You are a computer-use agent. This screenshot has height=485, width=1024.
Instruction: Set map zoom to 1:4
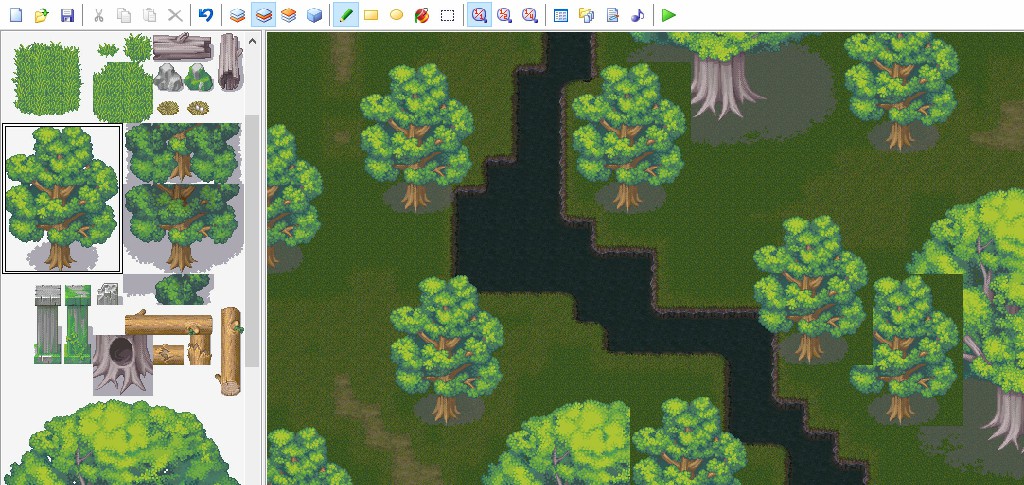(x=530, y=15)
